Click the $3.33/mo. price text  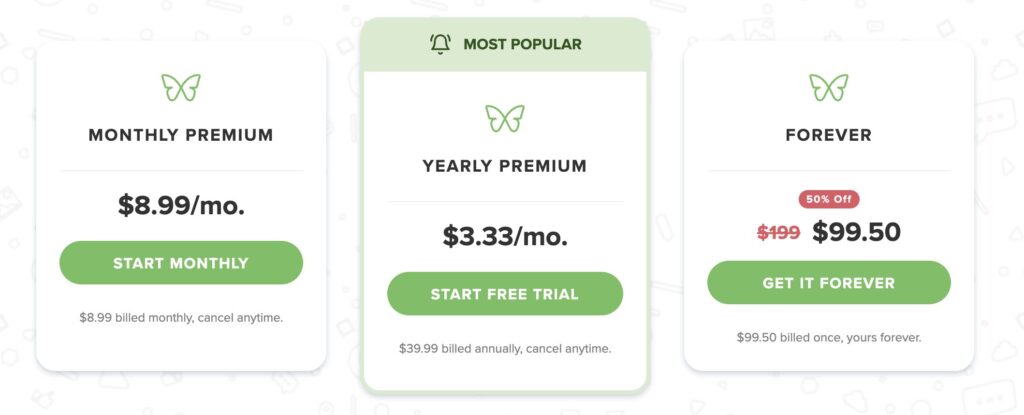pyautogui.click(x=505, y=236)
